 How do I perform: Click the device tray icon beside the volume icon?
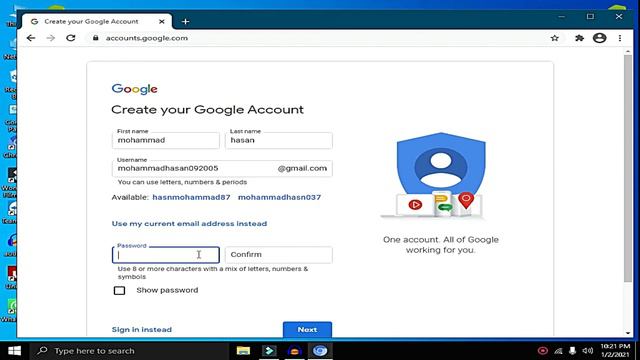[x=572, y=351]
